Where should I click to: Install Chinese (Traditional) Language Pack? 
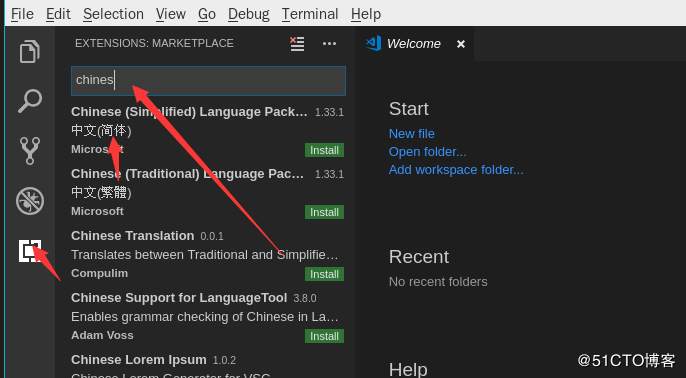[324, 212]
